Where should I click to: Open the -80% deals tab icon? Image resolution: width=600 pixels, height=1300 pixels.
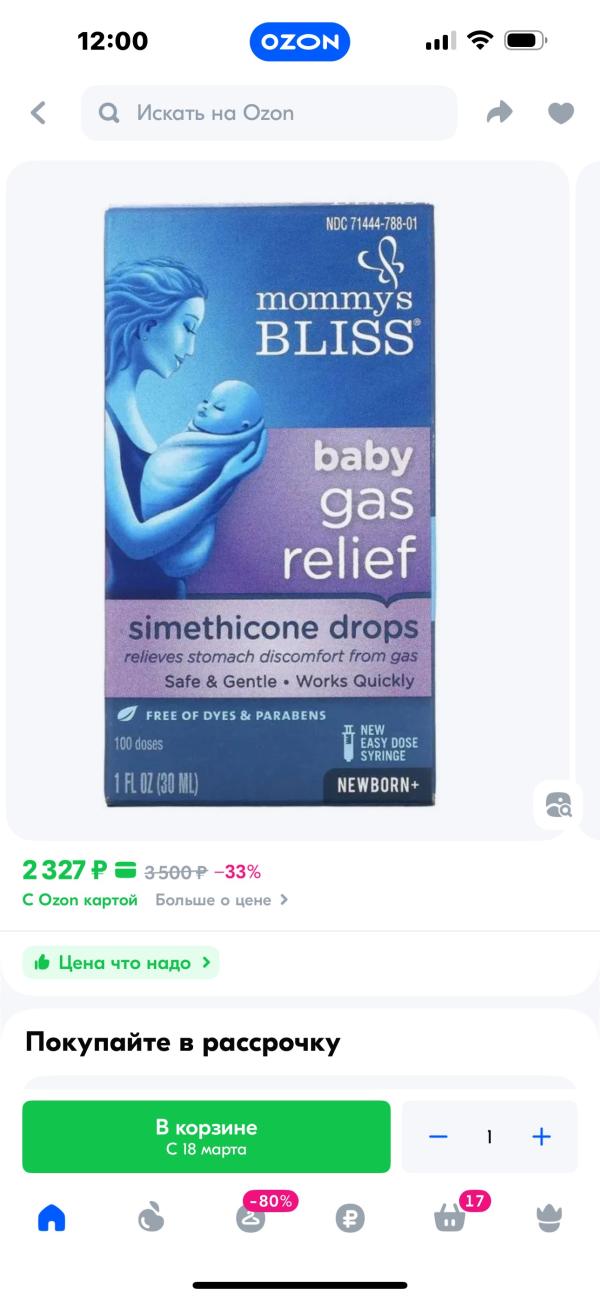(x=251, y=1217)
